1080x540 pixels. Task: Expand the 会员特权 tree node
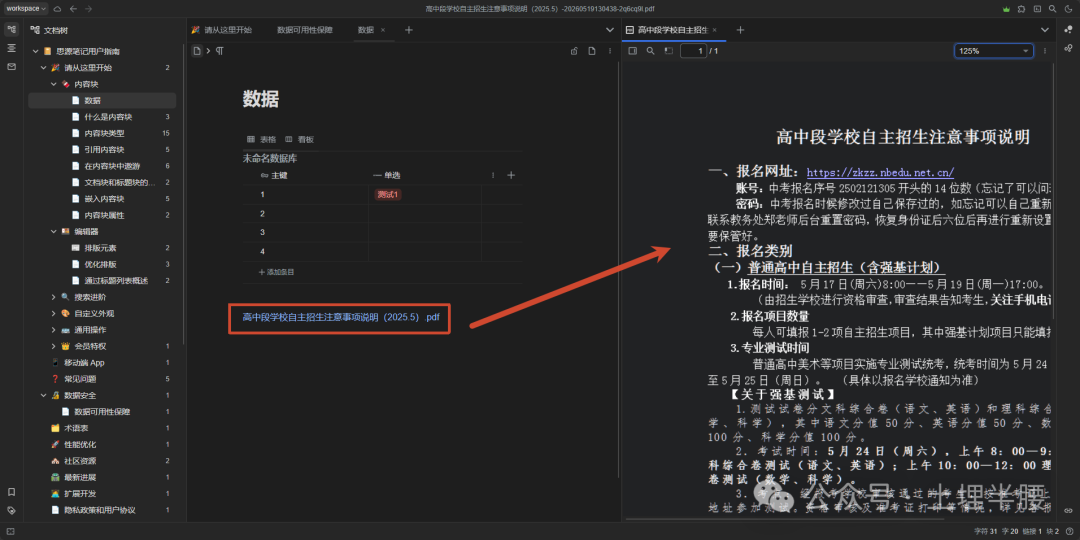coord(54,346)
